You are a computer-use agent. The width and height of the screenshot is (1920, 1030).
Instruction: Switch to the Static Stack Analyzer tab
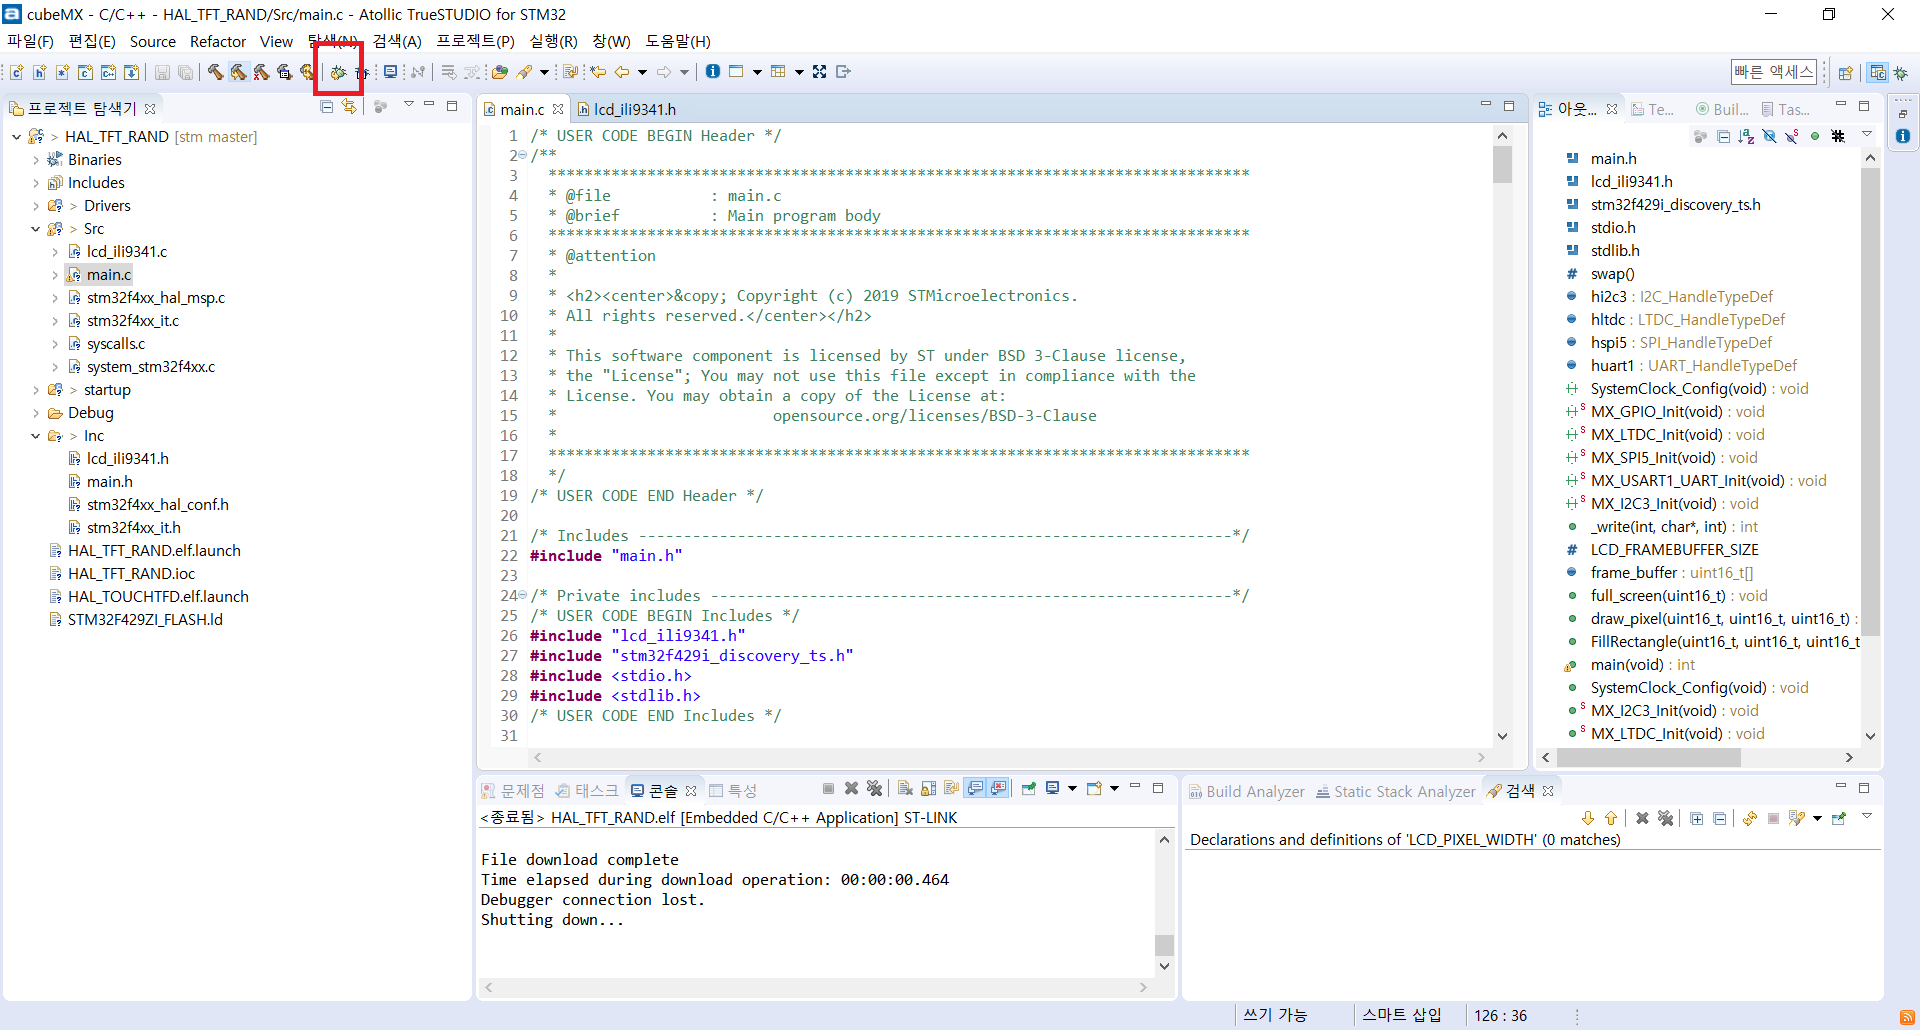pos(1396,791)
